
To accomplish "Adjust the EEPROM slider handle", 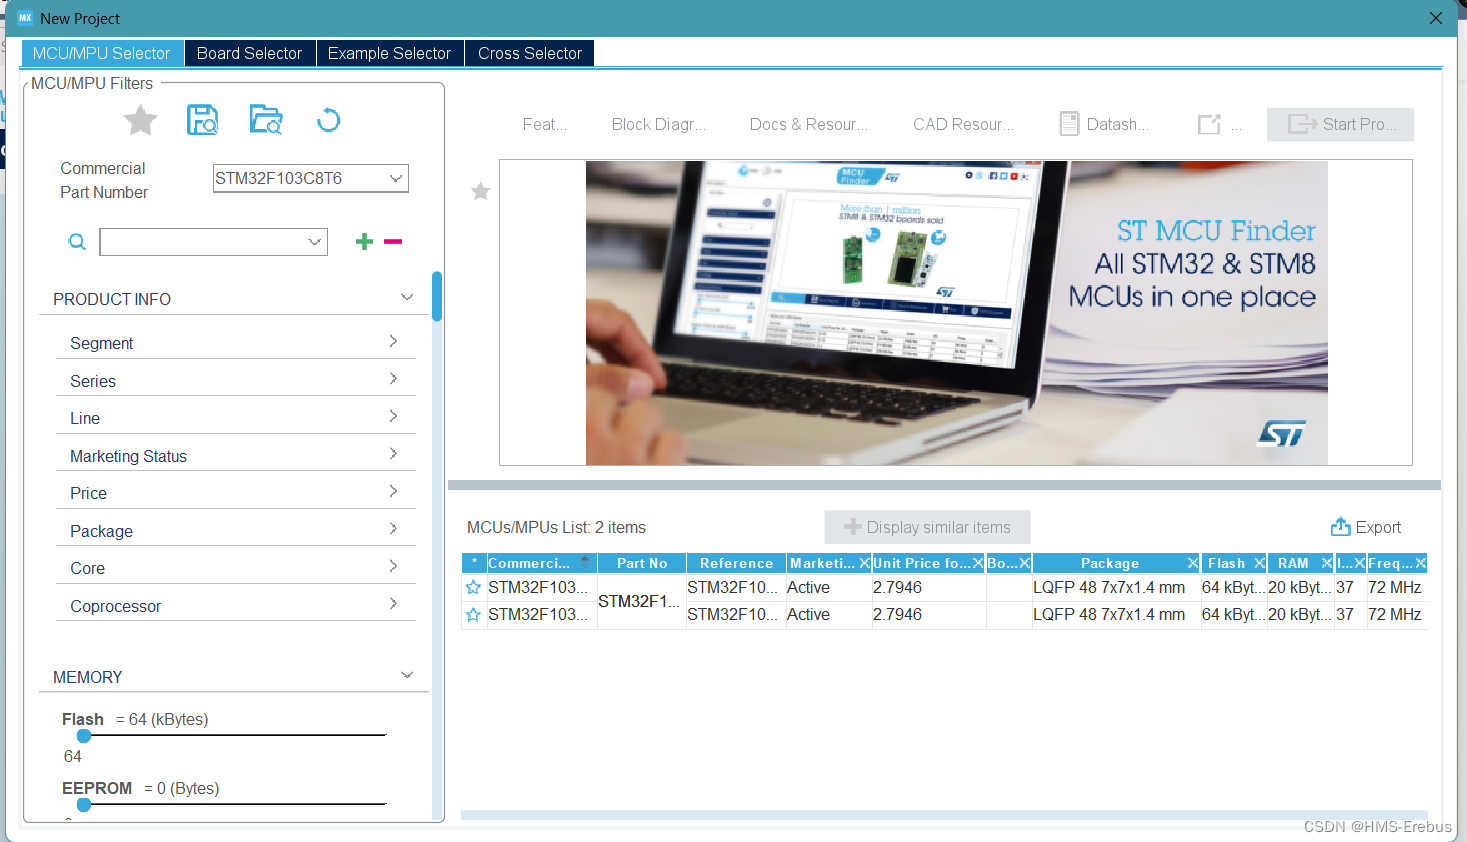I will (x=84, y=804).
